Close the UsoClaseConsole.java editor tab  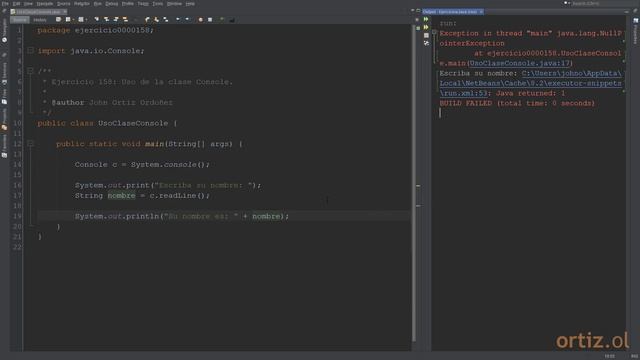[x=65, y=12]
